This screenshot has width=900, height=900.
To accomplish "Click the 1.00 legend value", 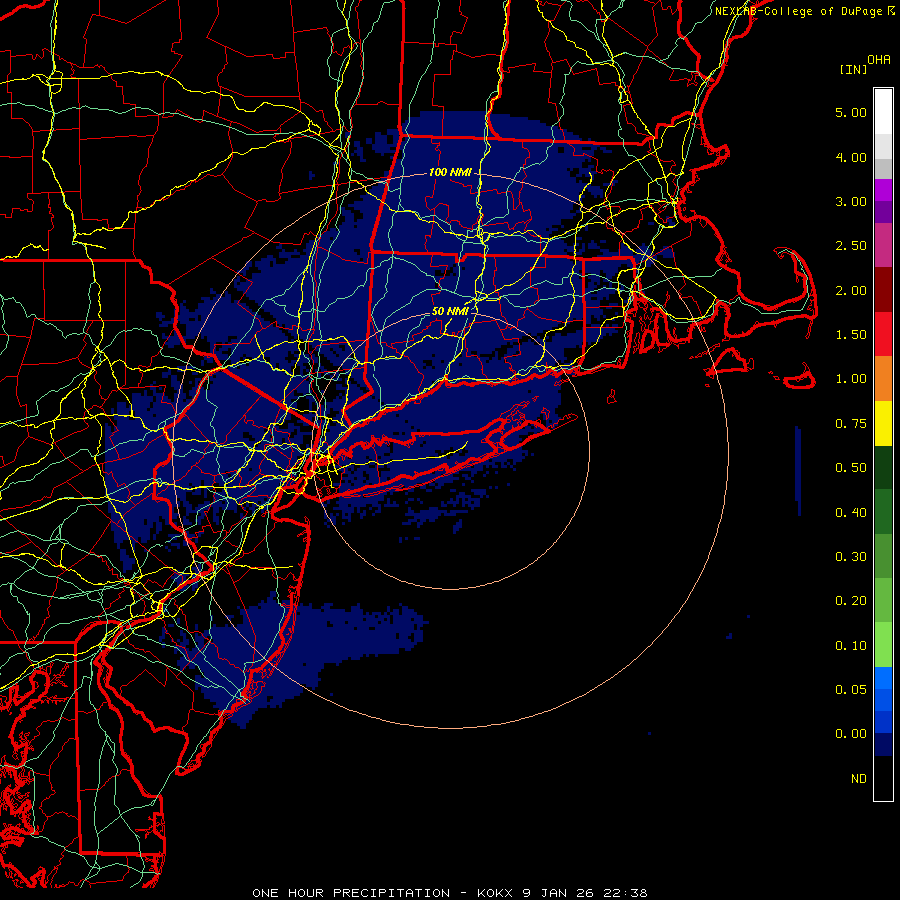I will [851, 379].
